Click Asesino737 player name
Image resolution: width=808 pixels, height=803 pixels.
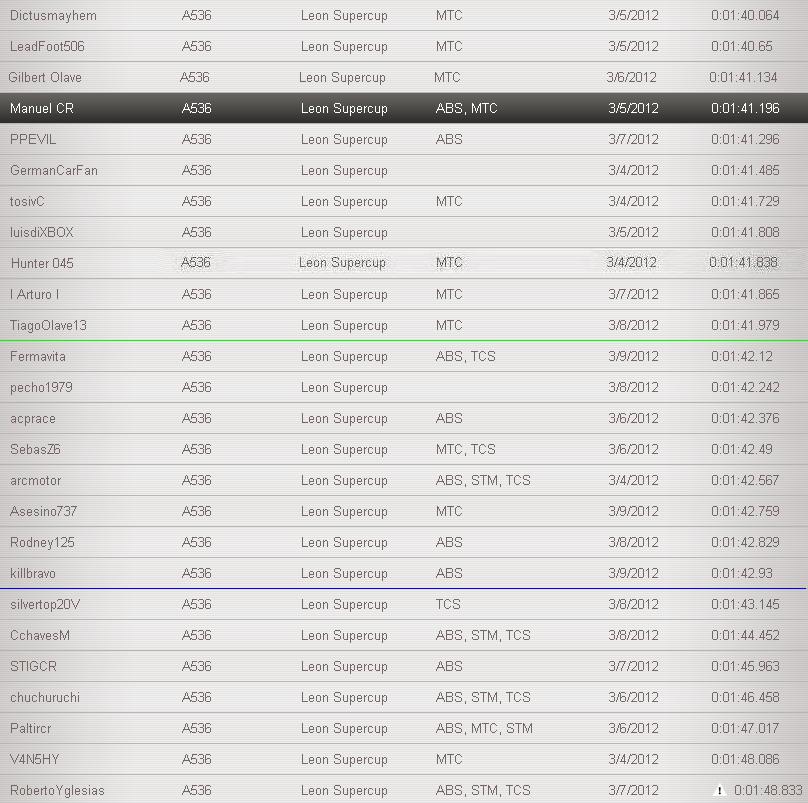click(x=43, y=512)
